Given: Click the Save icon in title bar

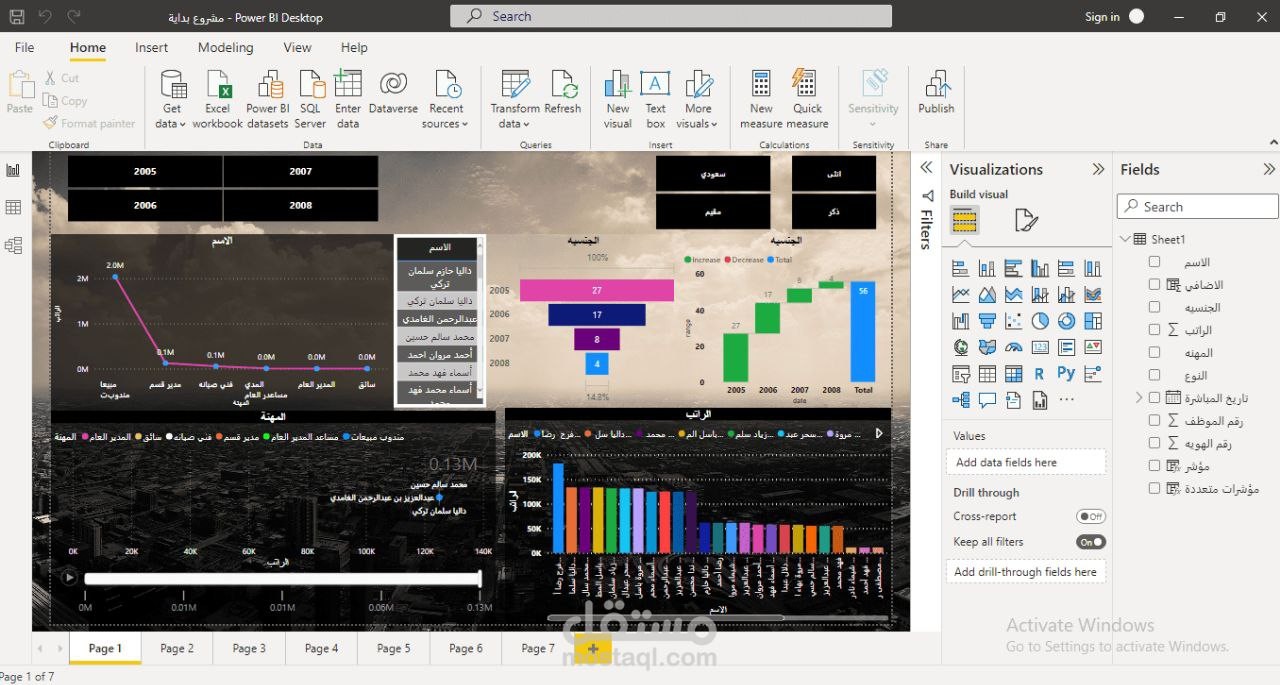Looking at the screenshot, I should point(17,17).
